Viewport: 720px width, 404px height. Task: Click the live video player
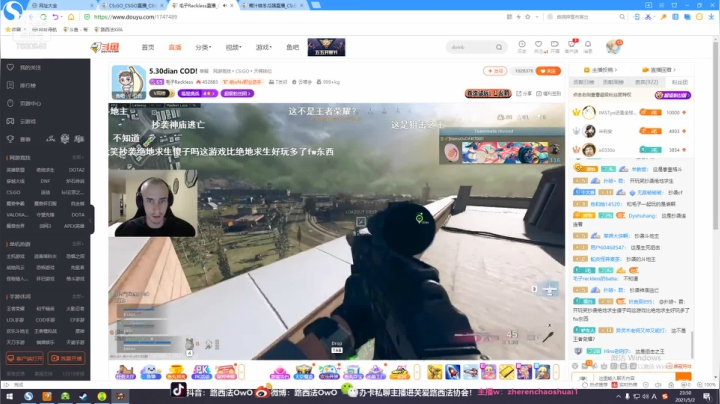[337, 231]
